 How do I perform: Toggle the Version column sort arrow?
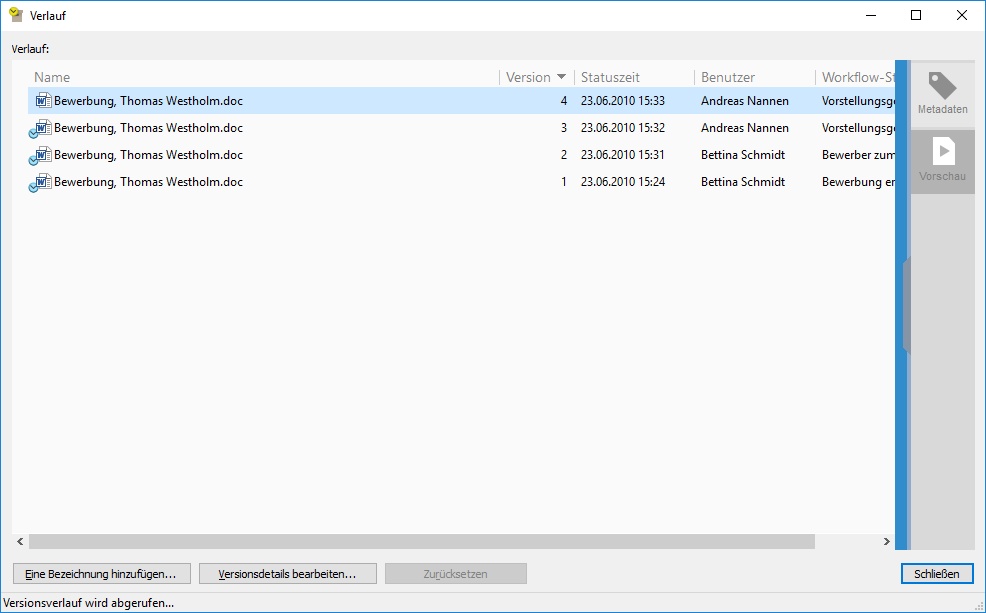[562, 77]
